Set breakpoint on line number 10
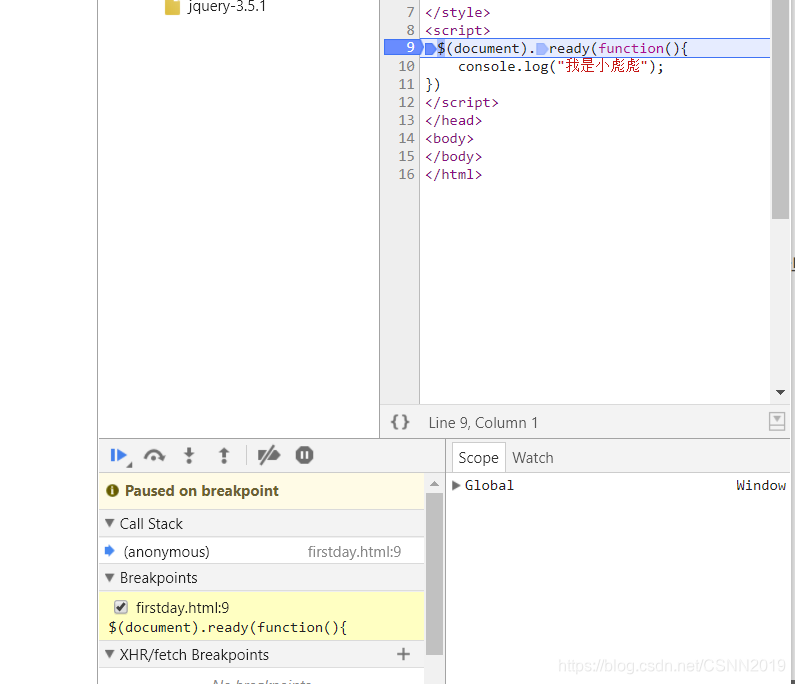Viewport: 795px width, 684px height. click(x=406, y=66)
